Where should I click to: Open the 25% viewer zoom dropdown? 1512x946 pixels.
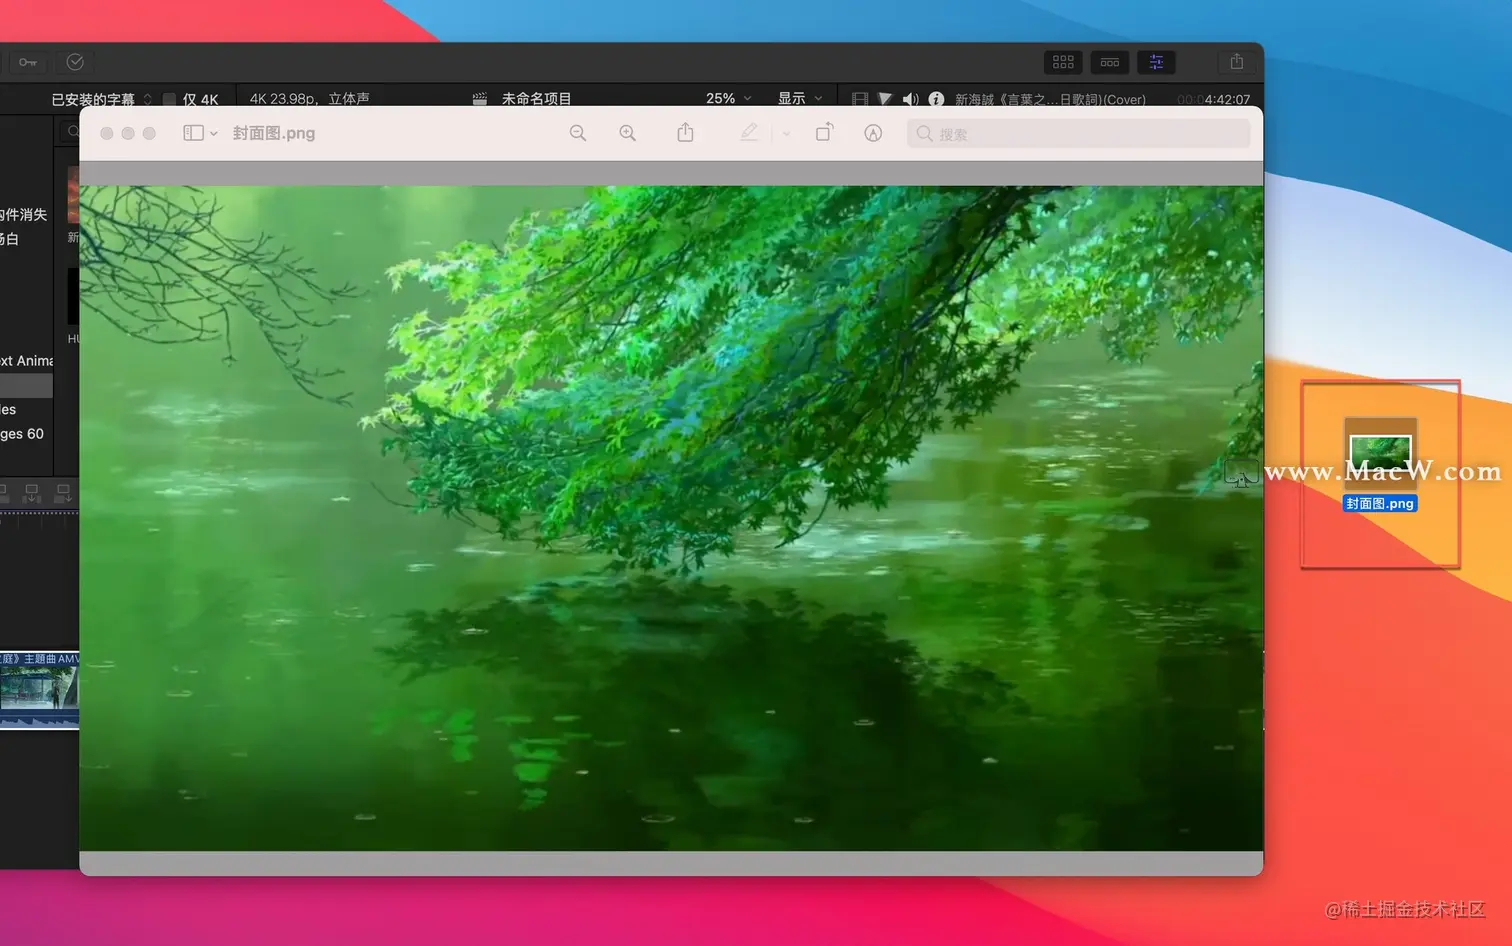tap(728, 98)
